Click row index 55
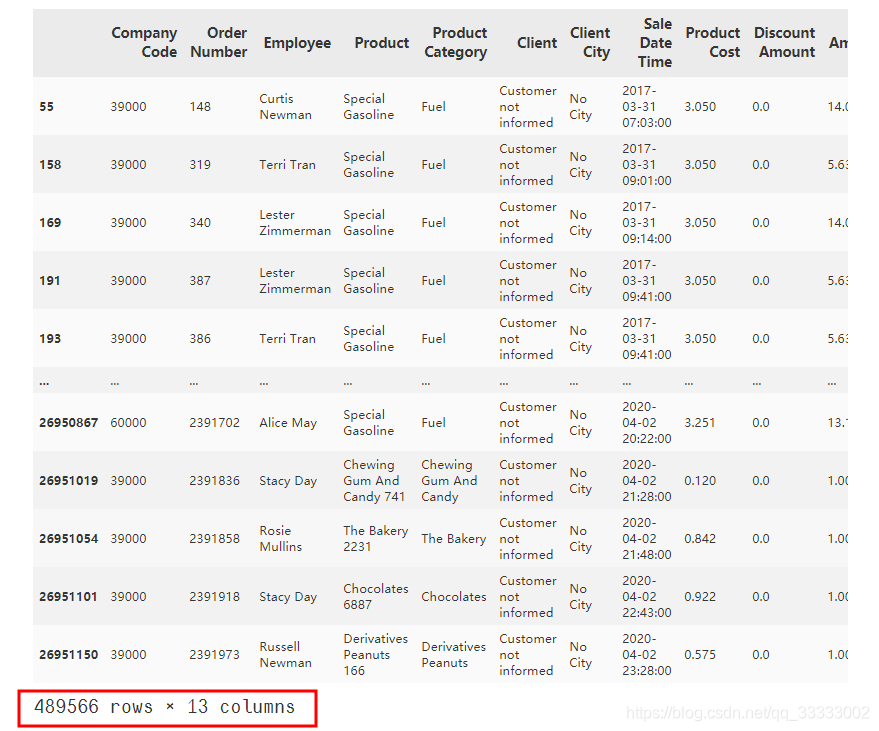This screenshot has width=879, height=731. (x=47, y=107)
